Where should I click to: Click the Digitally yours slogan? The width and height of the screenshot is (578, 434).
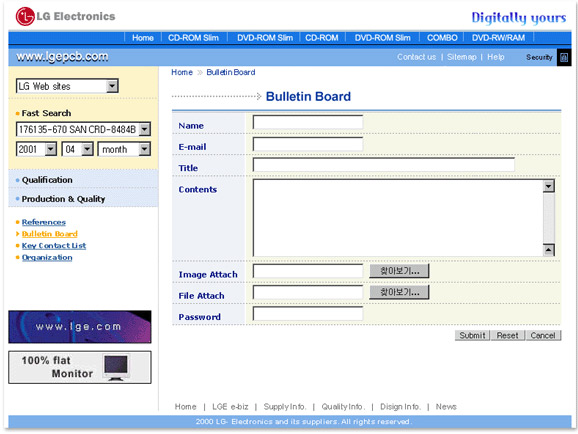pyautogui.click(x=519, y=18)
